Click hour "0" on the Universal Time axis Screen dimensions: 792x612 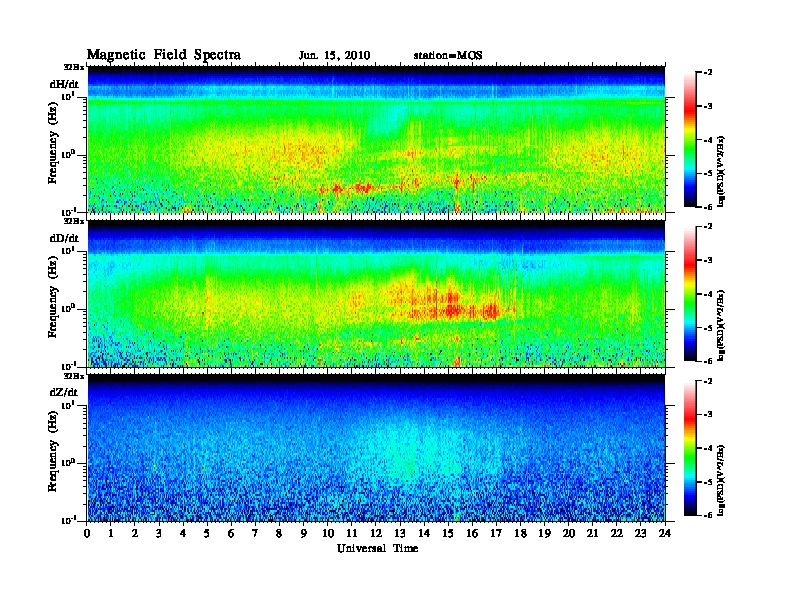pos(87,534)
